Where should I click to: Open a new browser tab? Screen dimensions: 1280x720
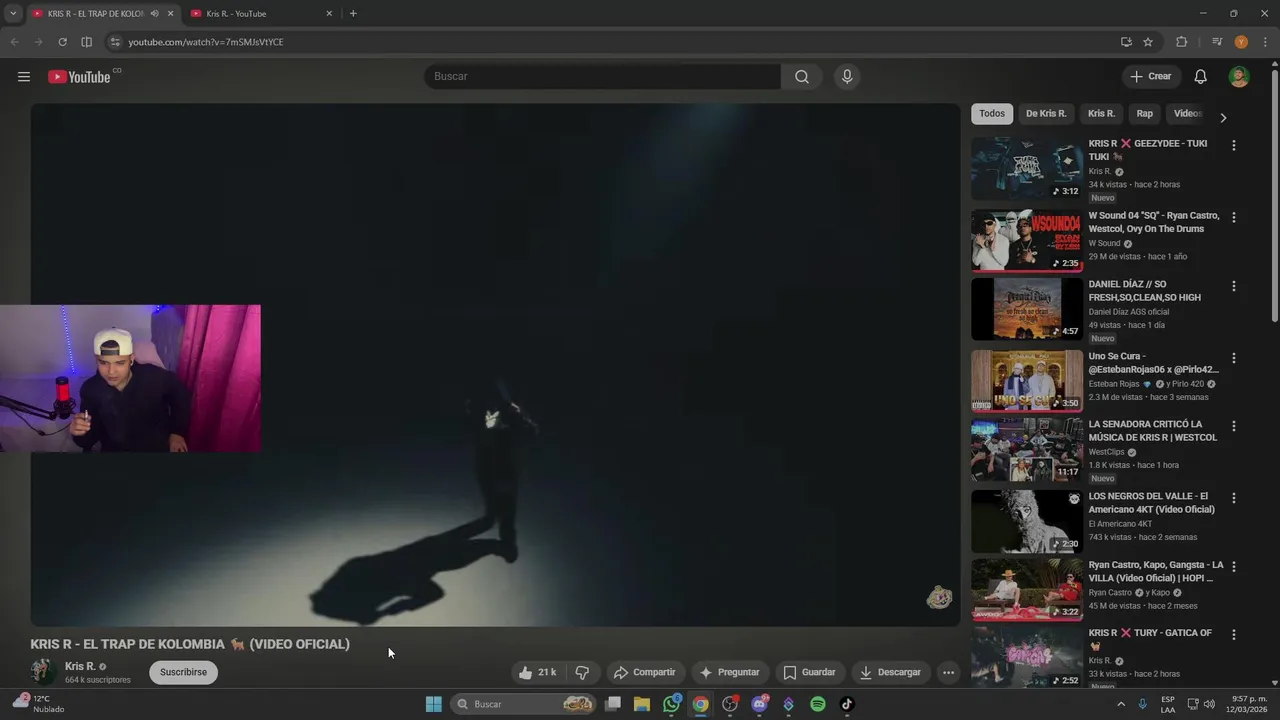coord(353,14)
